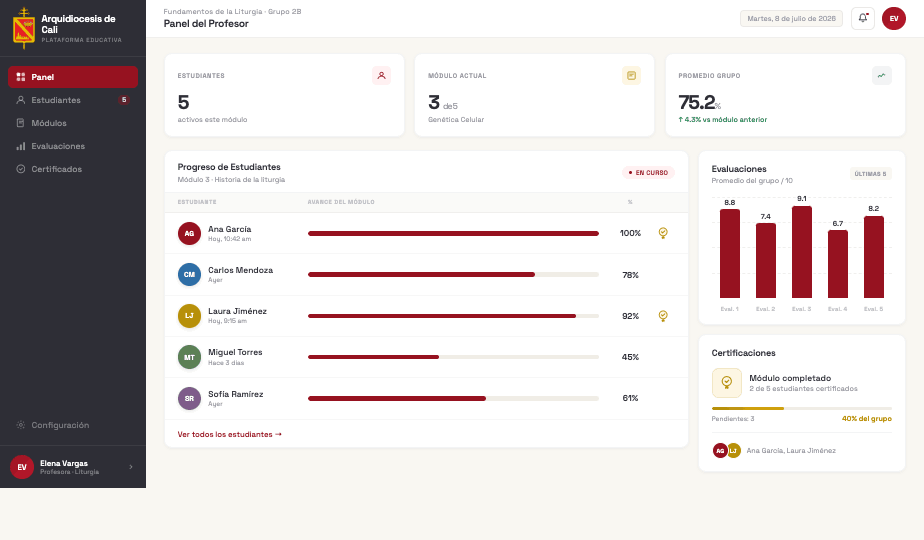Viewport: 924px width, 540px height.
Task: Click the Módulo completado award icon
Action: (727, 383)
